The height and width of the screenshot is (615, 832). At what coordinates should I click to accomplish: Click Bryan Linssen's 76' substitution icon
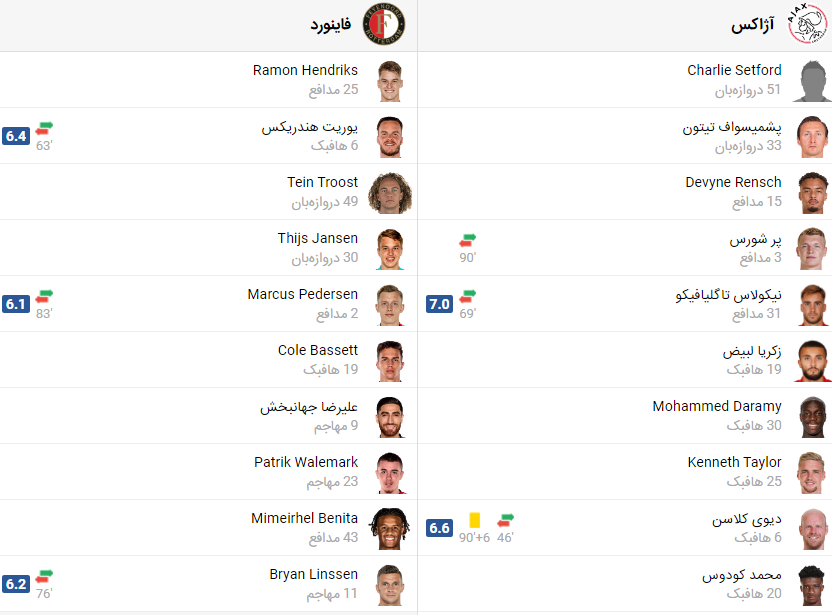44,576
